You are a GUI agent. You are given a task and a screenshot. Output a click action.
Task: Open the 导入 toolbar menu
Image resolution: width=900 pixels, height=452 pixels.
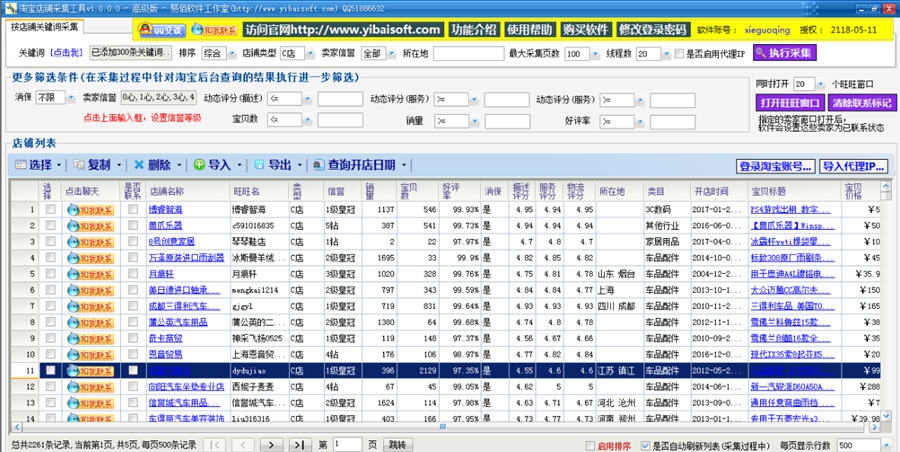click(218, 165)
